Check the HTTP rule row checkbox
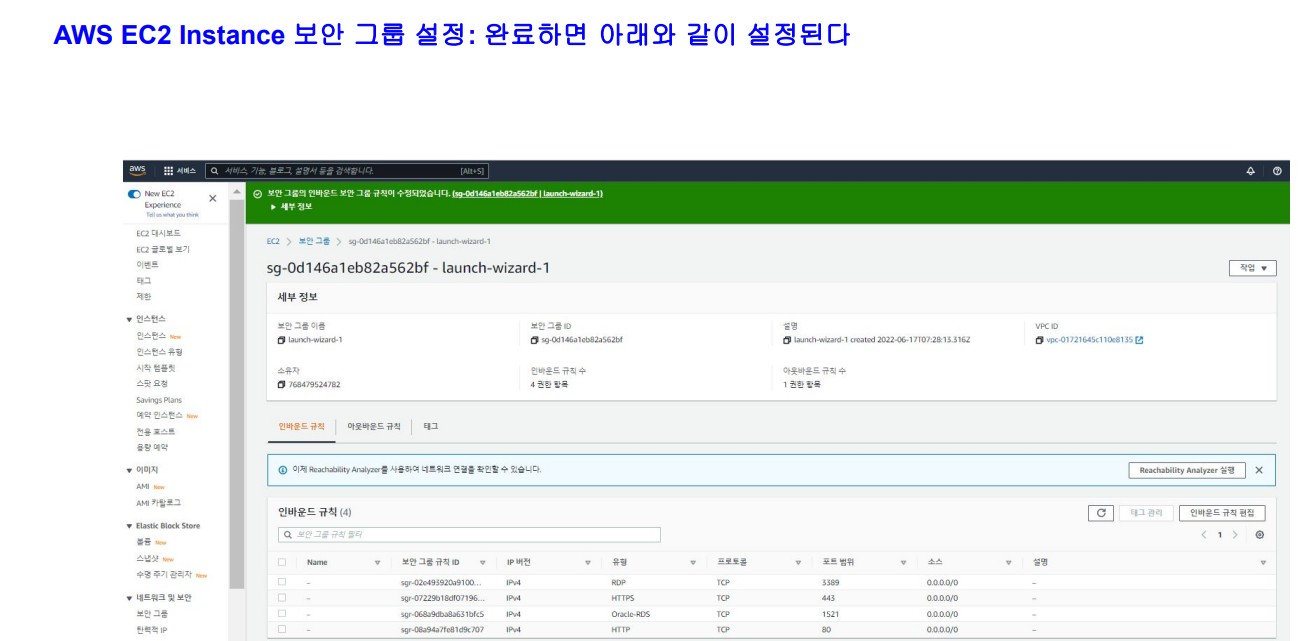The image size is (1313, 641). [x=282, y=630]
